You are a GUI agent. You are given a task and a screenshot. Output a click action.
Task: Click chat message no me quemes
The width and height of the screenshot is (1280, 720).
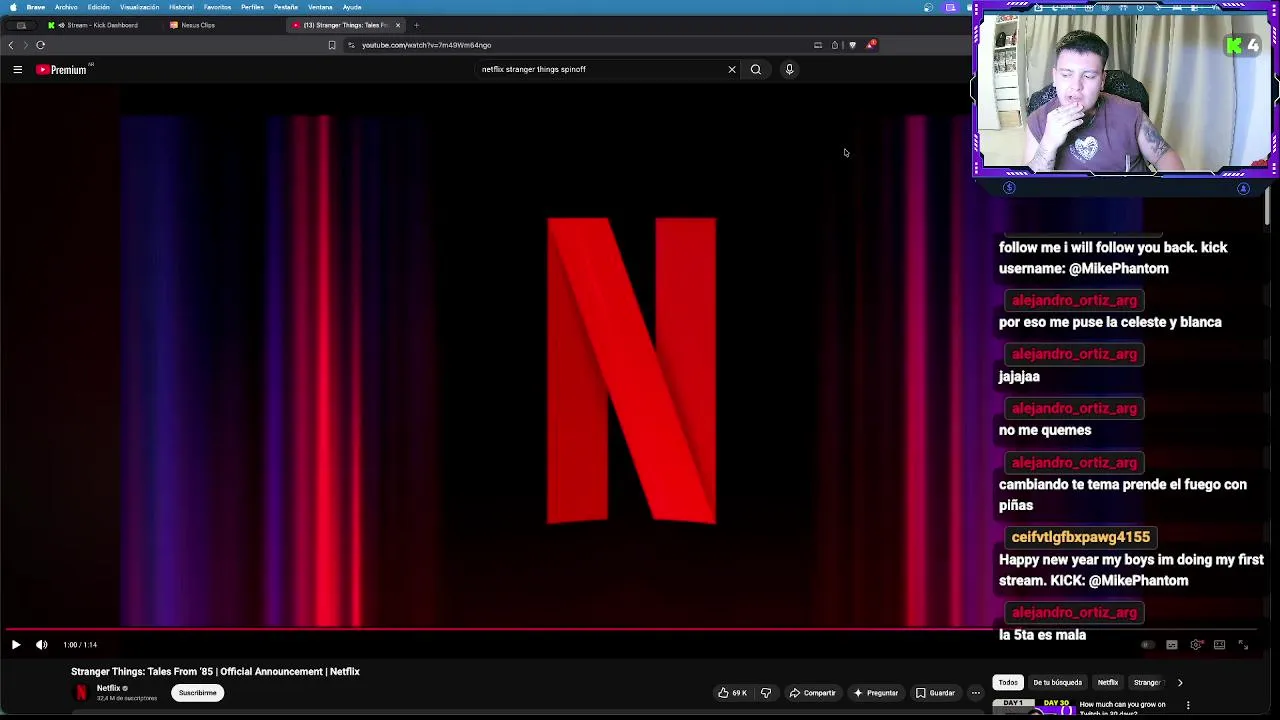(1045, 430)
